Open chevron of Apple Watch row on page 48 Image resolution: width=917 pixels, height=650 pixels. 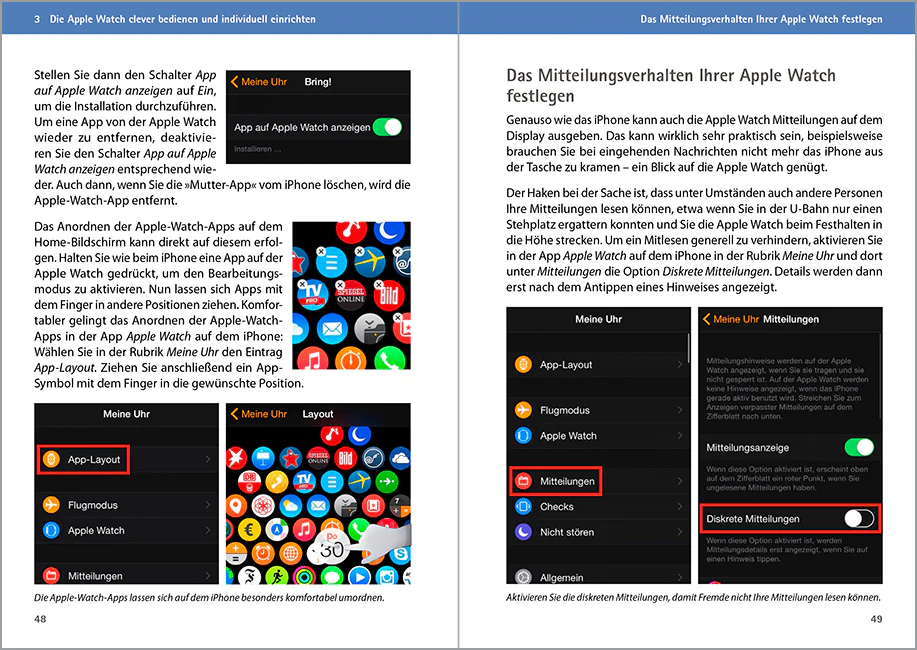[208, 530]
